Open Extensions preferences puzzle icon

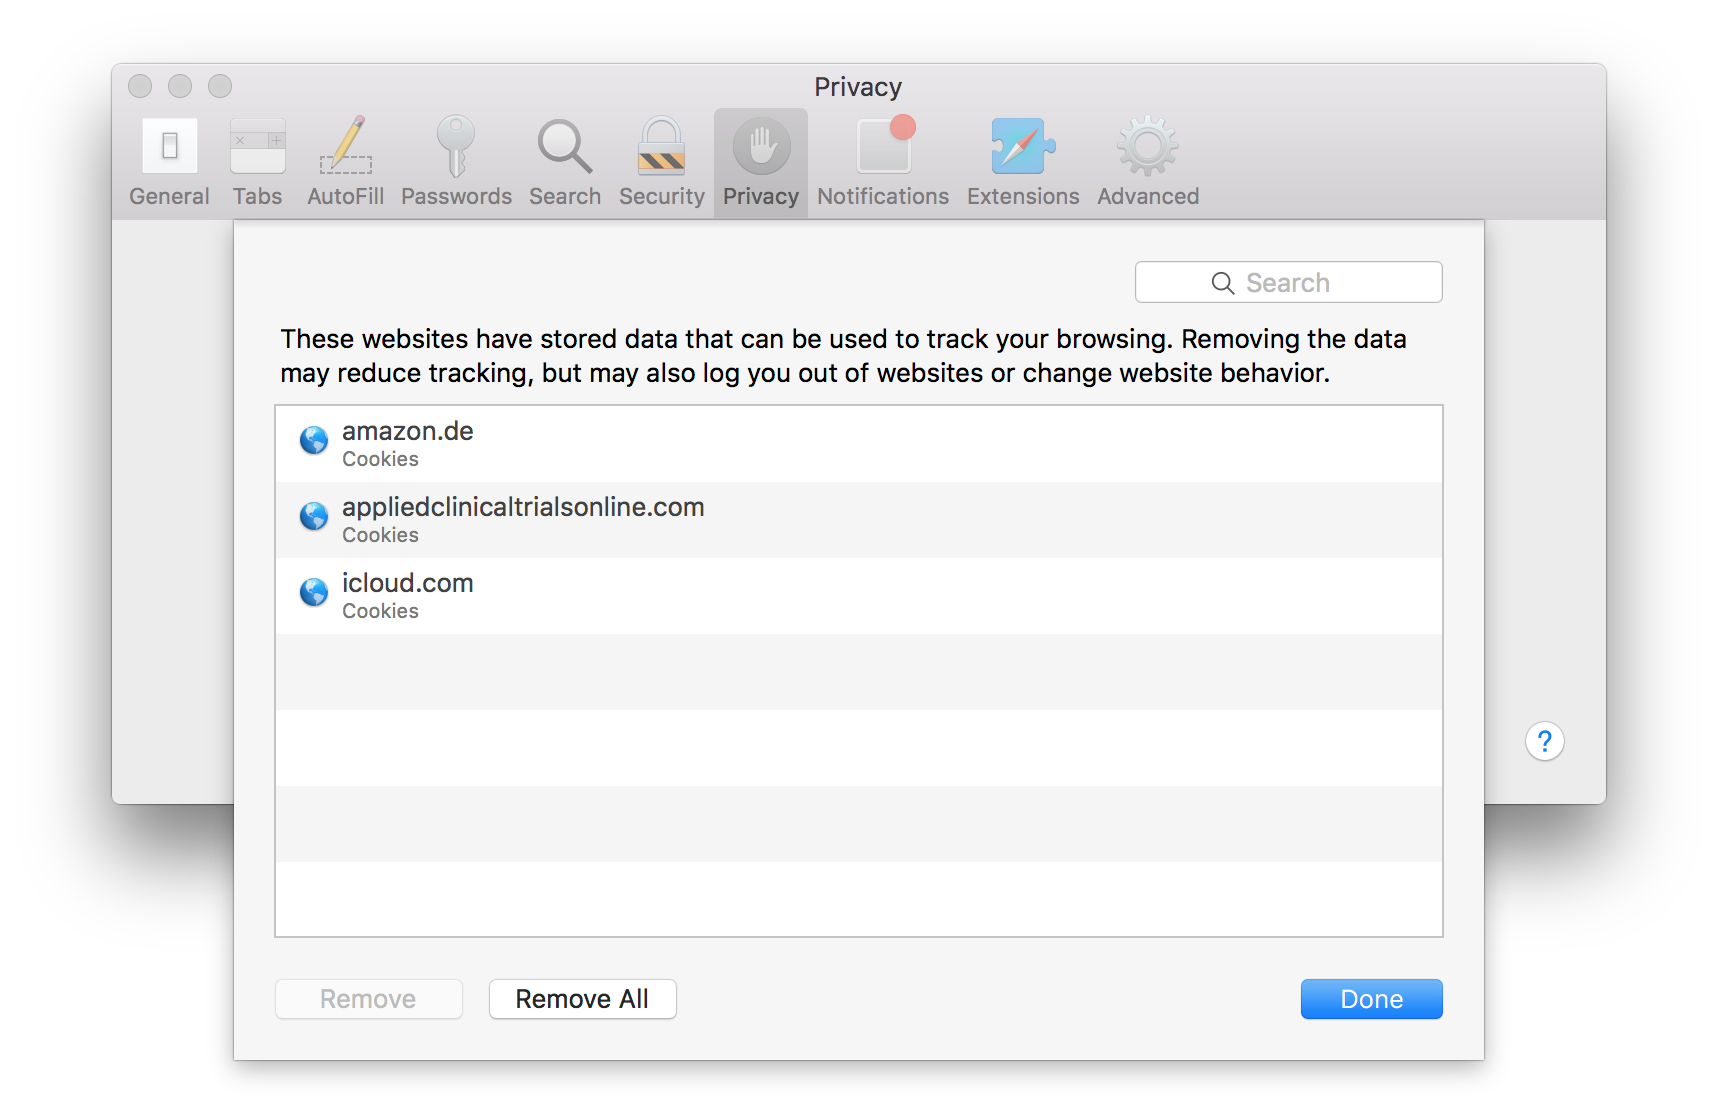pyautogui.click(x=1023, y=162)
